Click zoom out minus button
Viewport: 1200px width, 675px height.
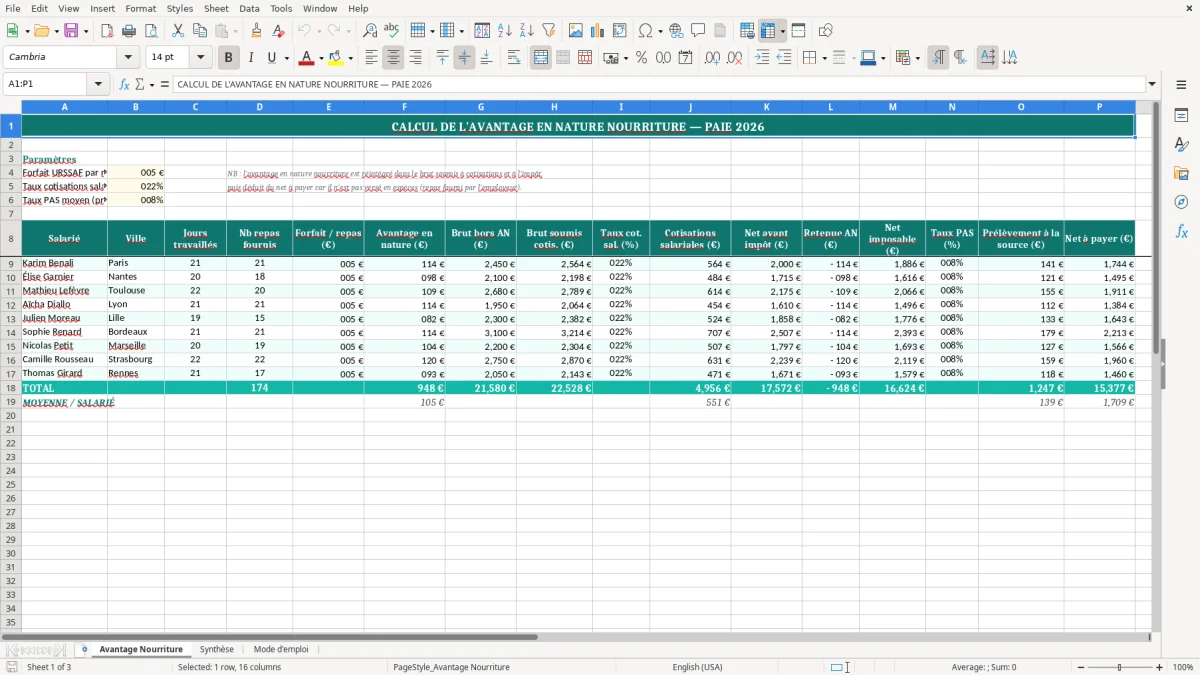(x=1079, y=667)
